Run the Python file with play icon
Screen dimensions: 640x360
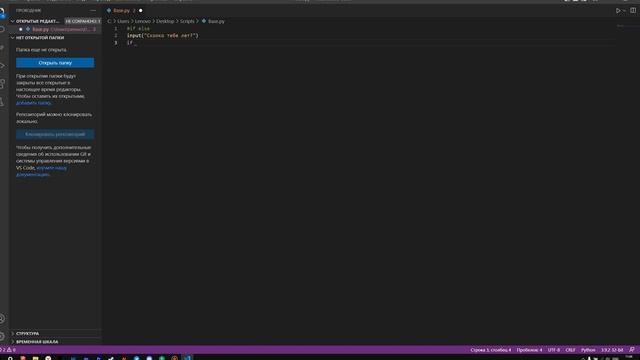tap(618, 11)
